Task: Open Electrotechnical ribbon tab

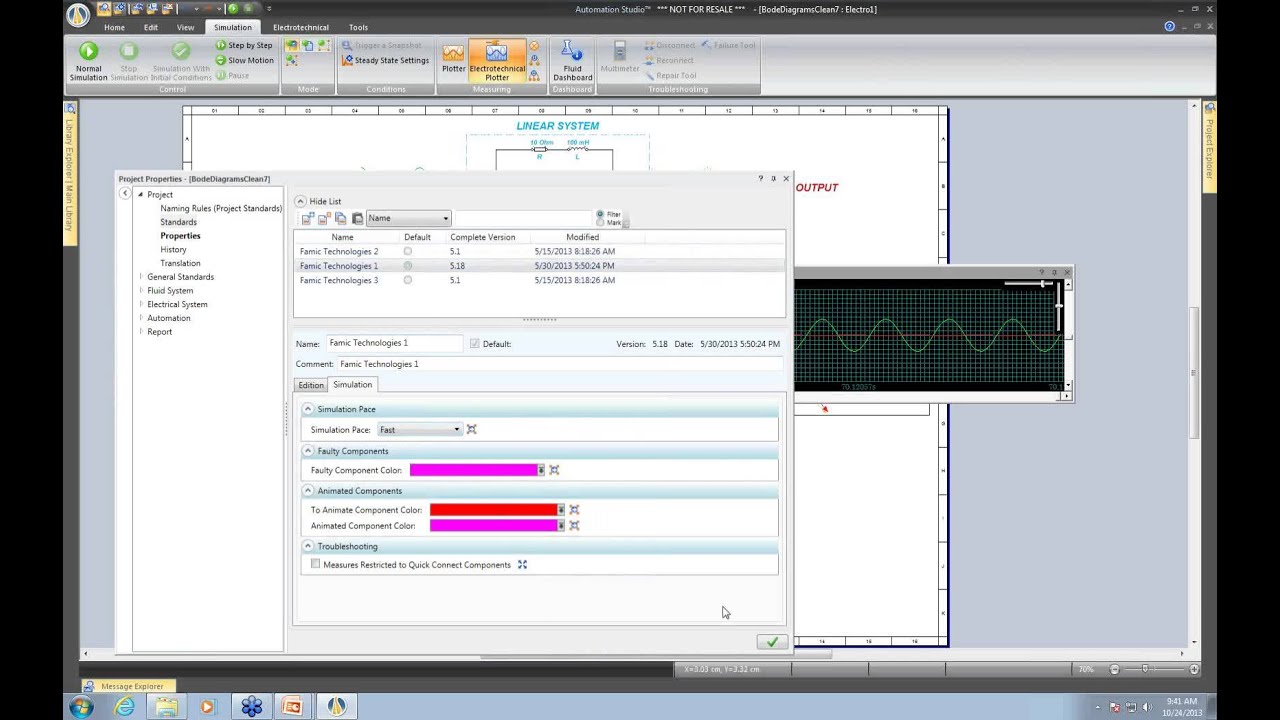Action: 300,27
